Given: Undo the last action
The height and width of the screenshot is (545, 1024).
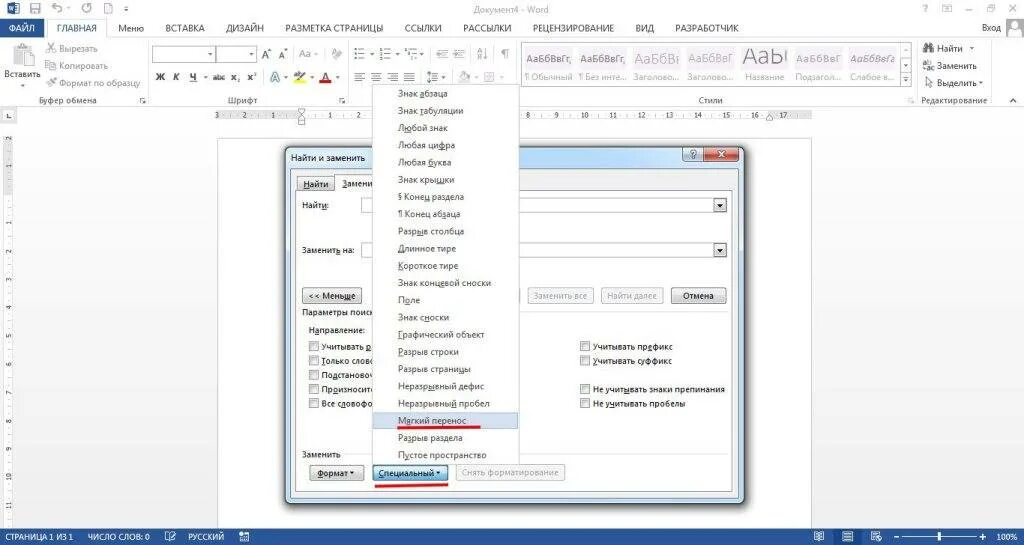Looking at the screenshot, I should click(x=57, y=9).
